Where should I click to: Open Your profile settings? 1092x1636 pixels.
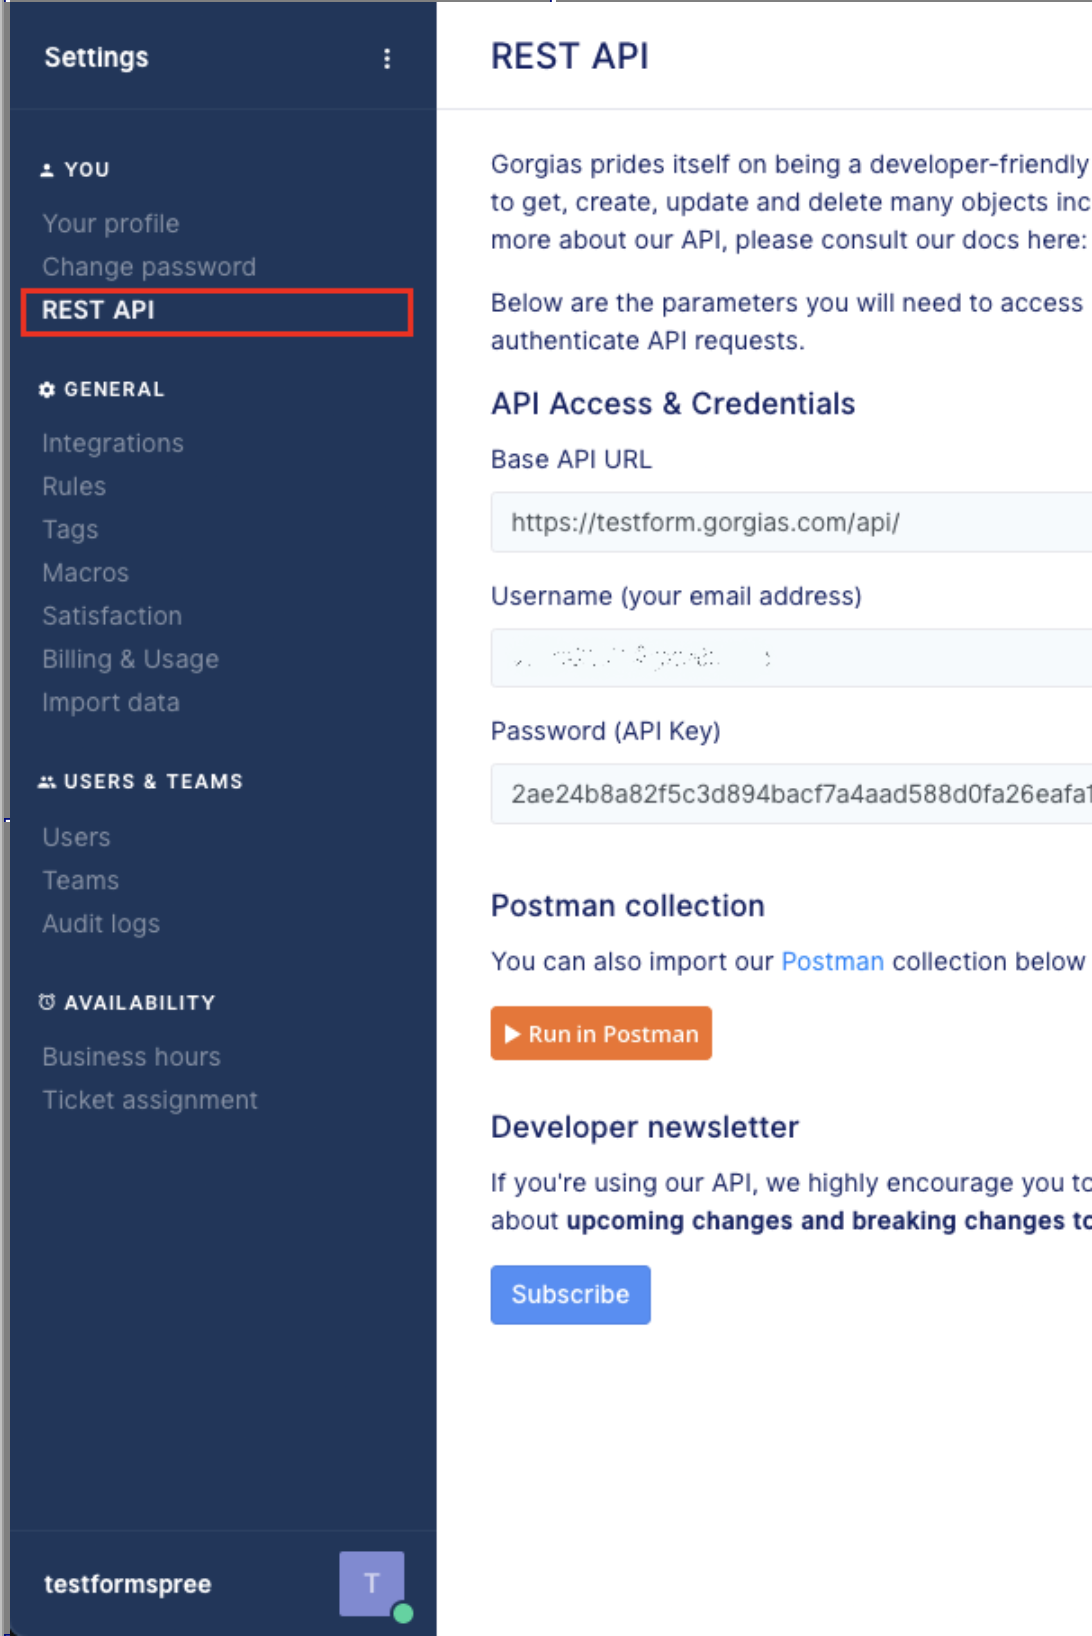point(111,224)
